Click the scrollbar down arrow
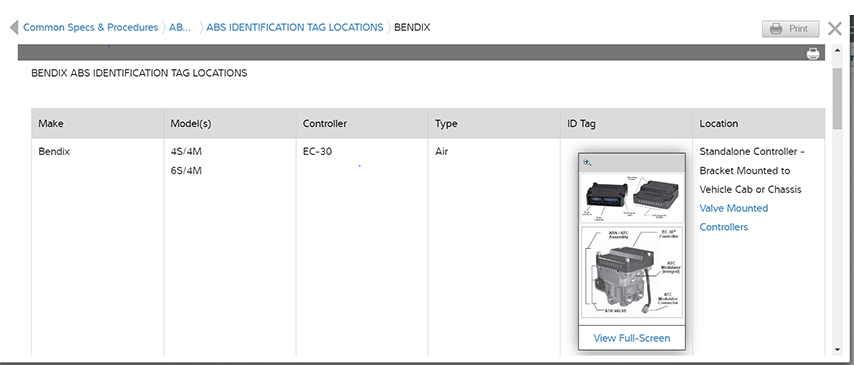 coord(837,350)
